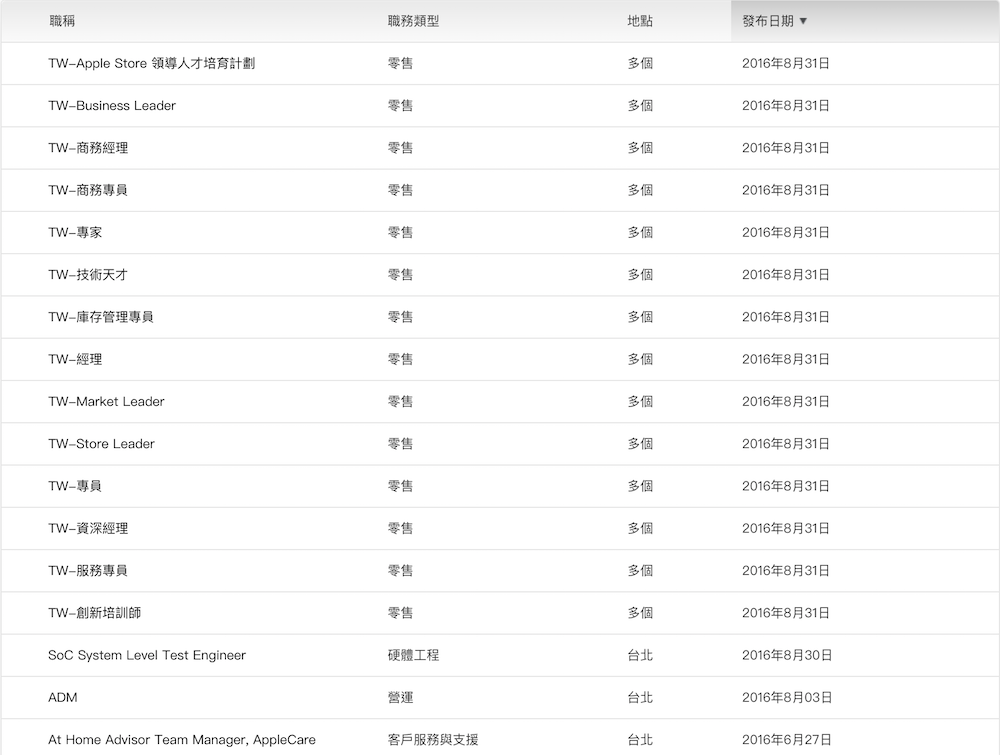View the TW–專家 job listing

[75, 233]
